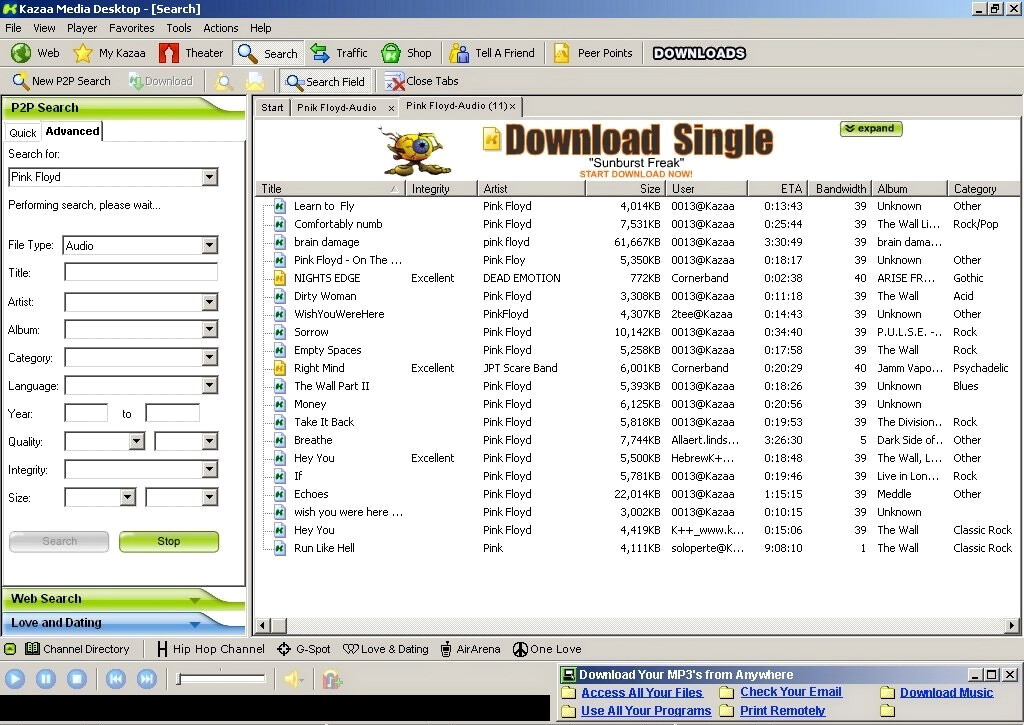Open Peer Points

pos(594,53)
